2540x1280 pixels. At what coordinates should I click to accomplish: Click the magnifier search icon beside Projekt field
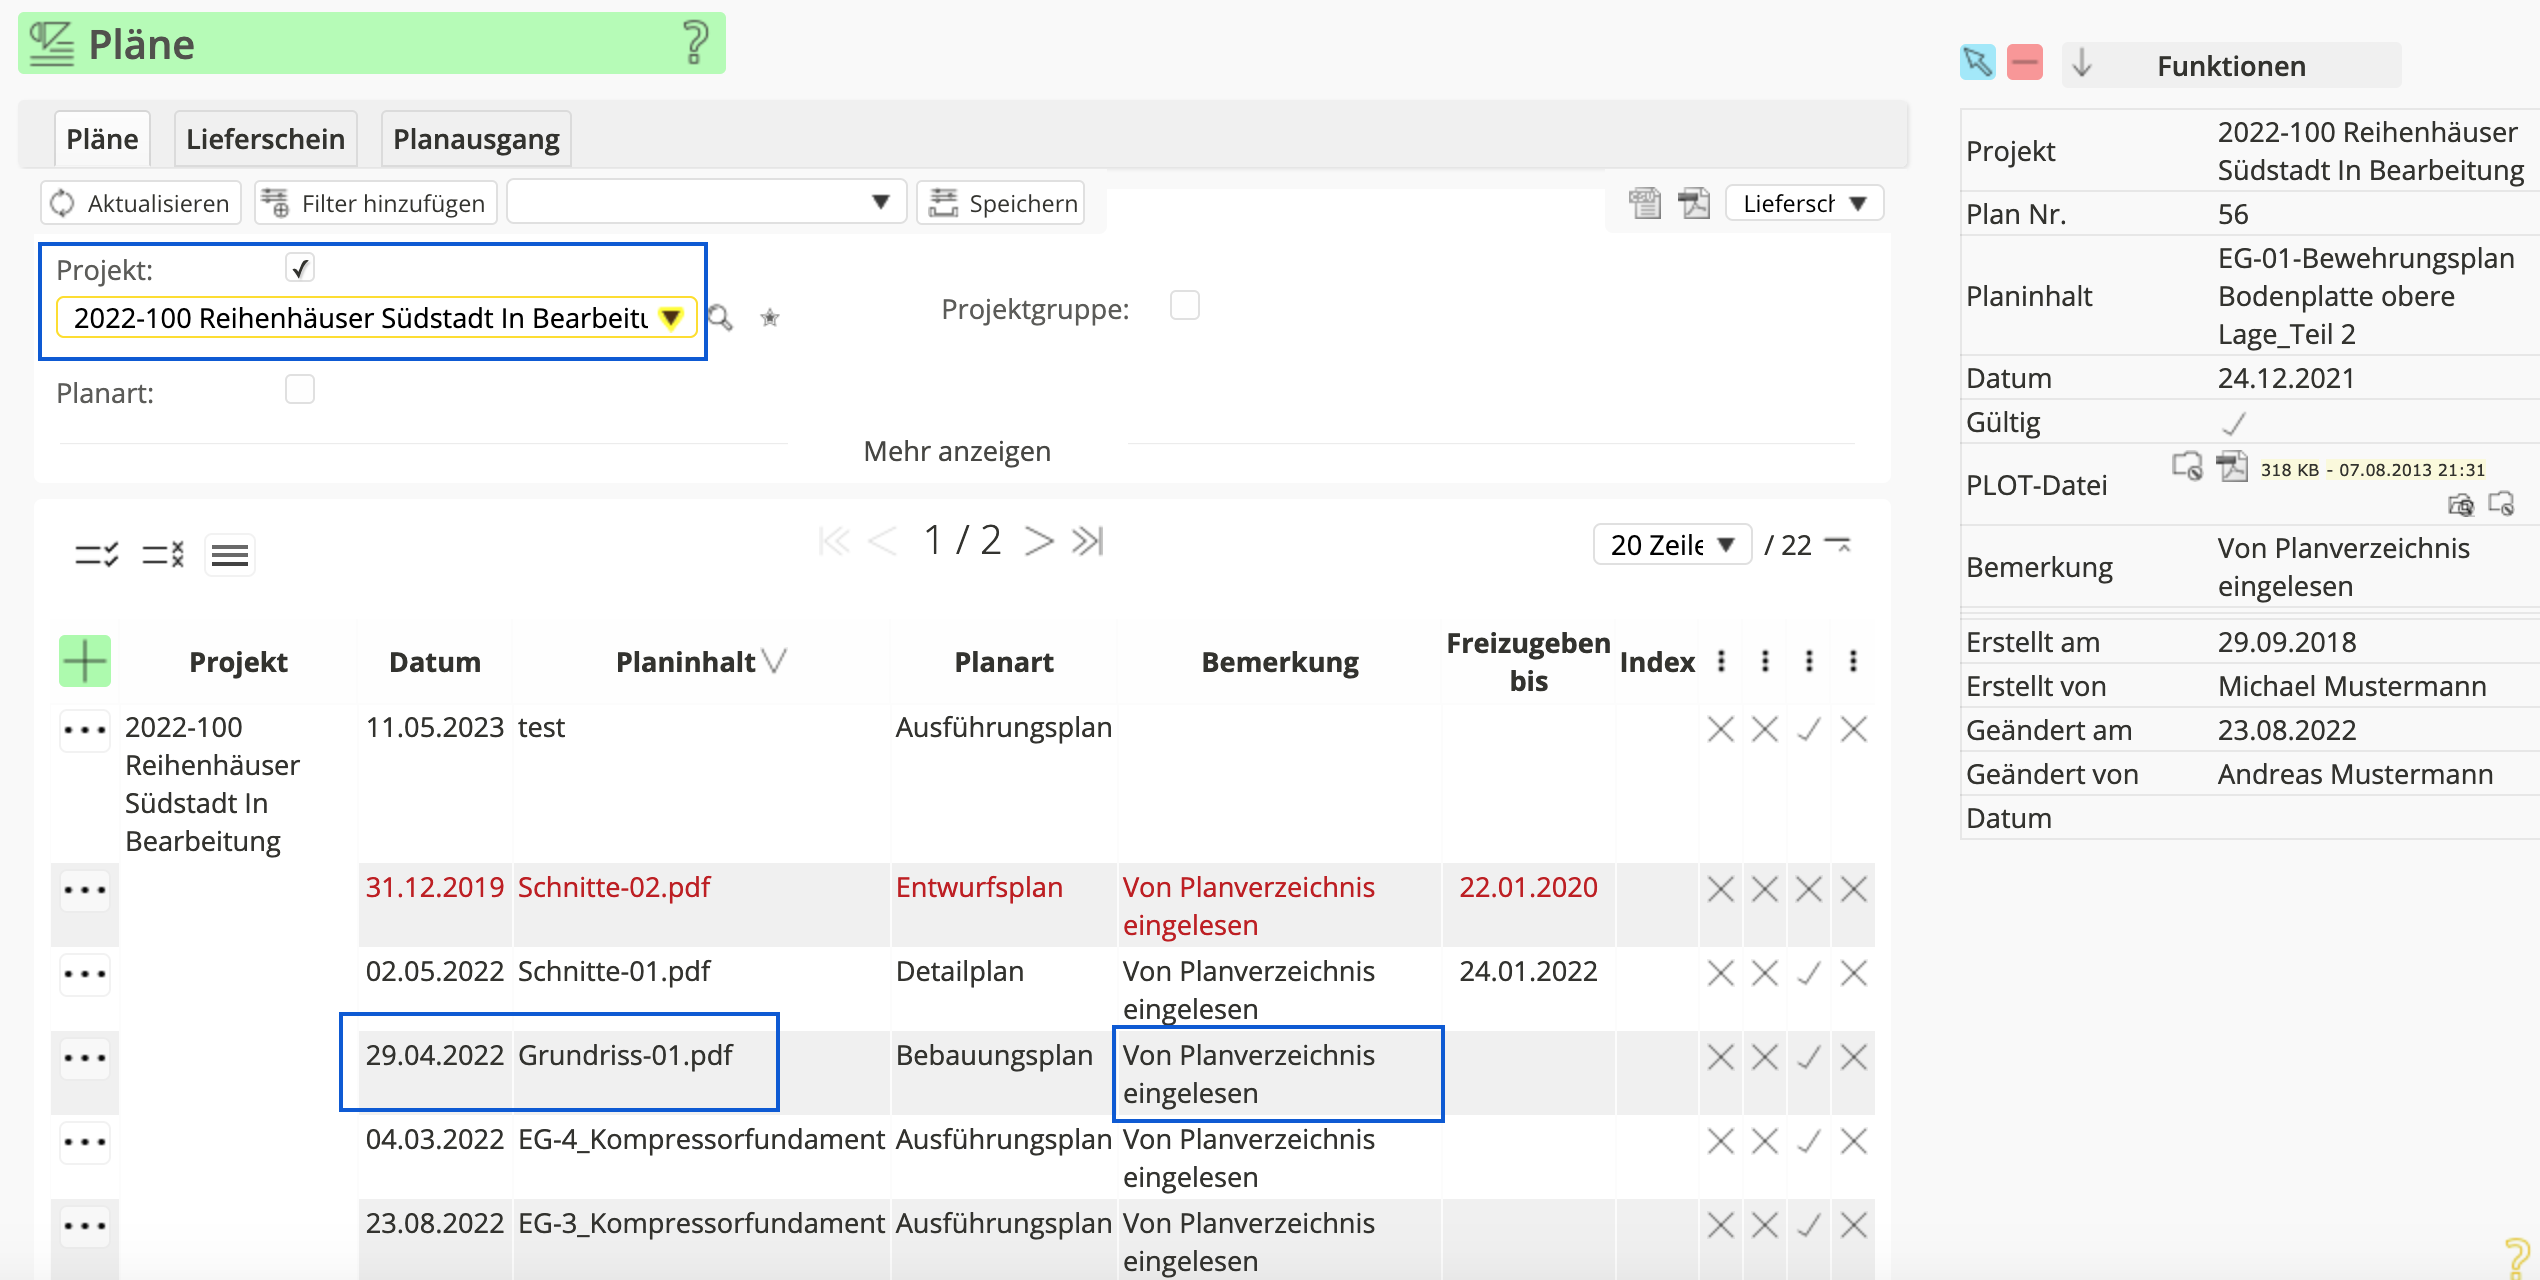point(720,318)
